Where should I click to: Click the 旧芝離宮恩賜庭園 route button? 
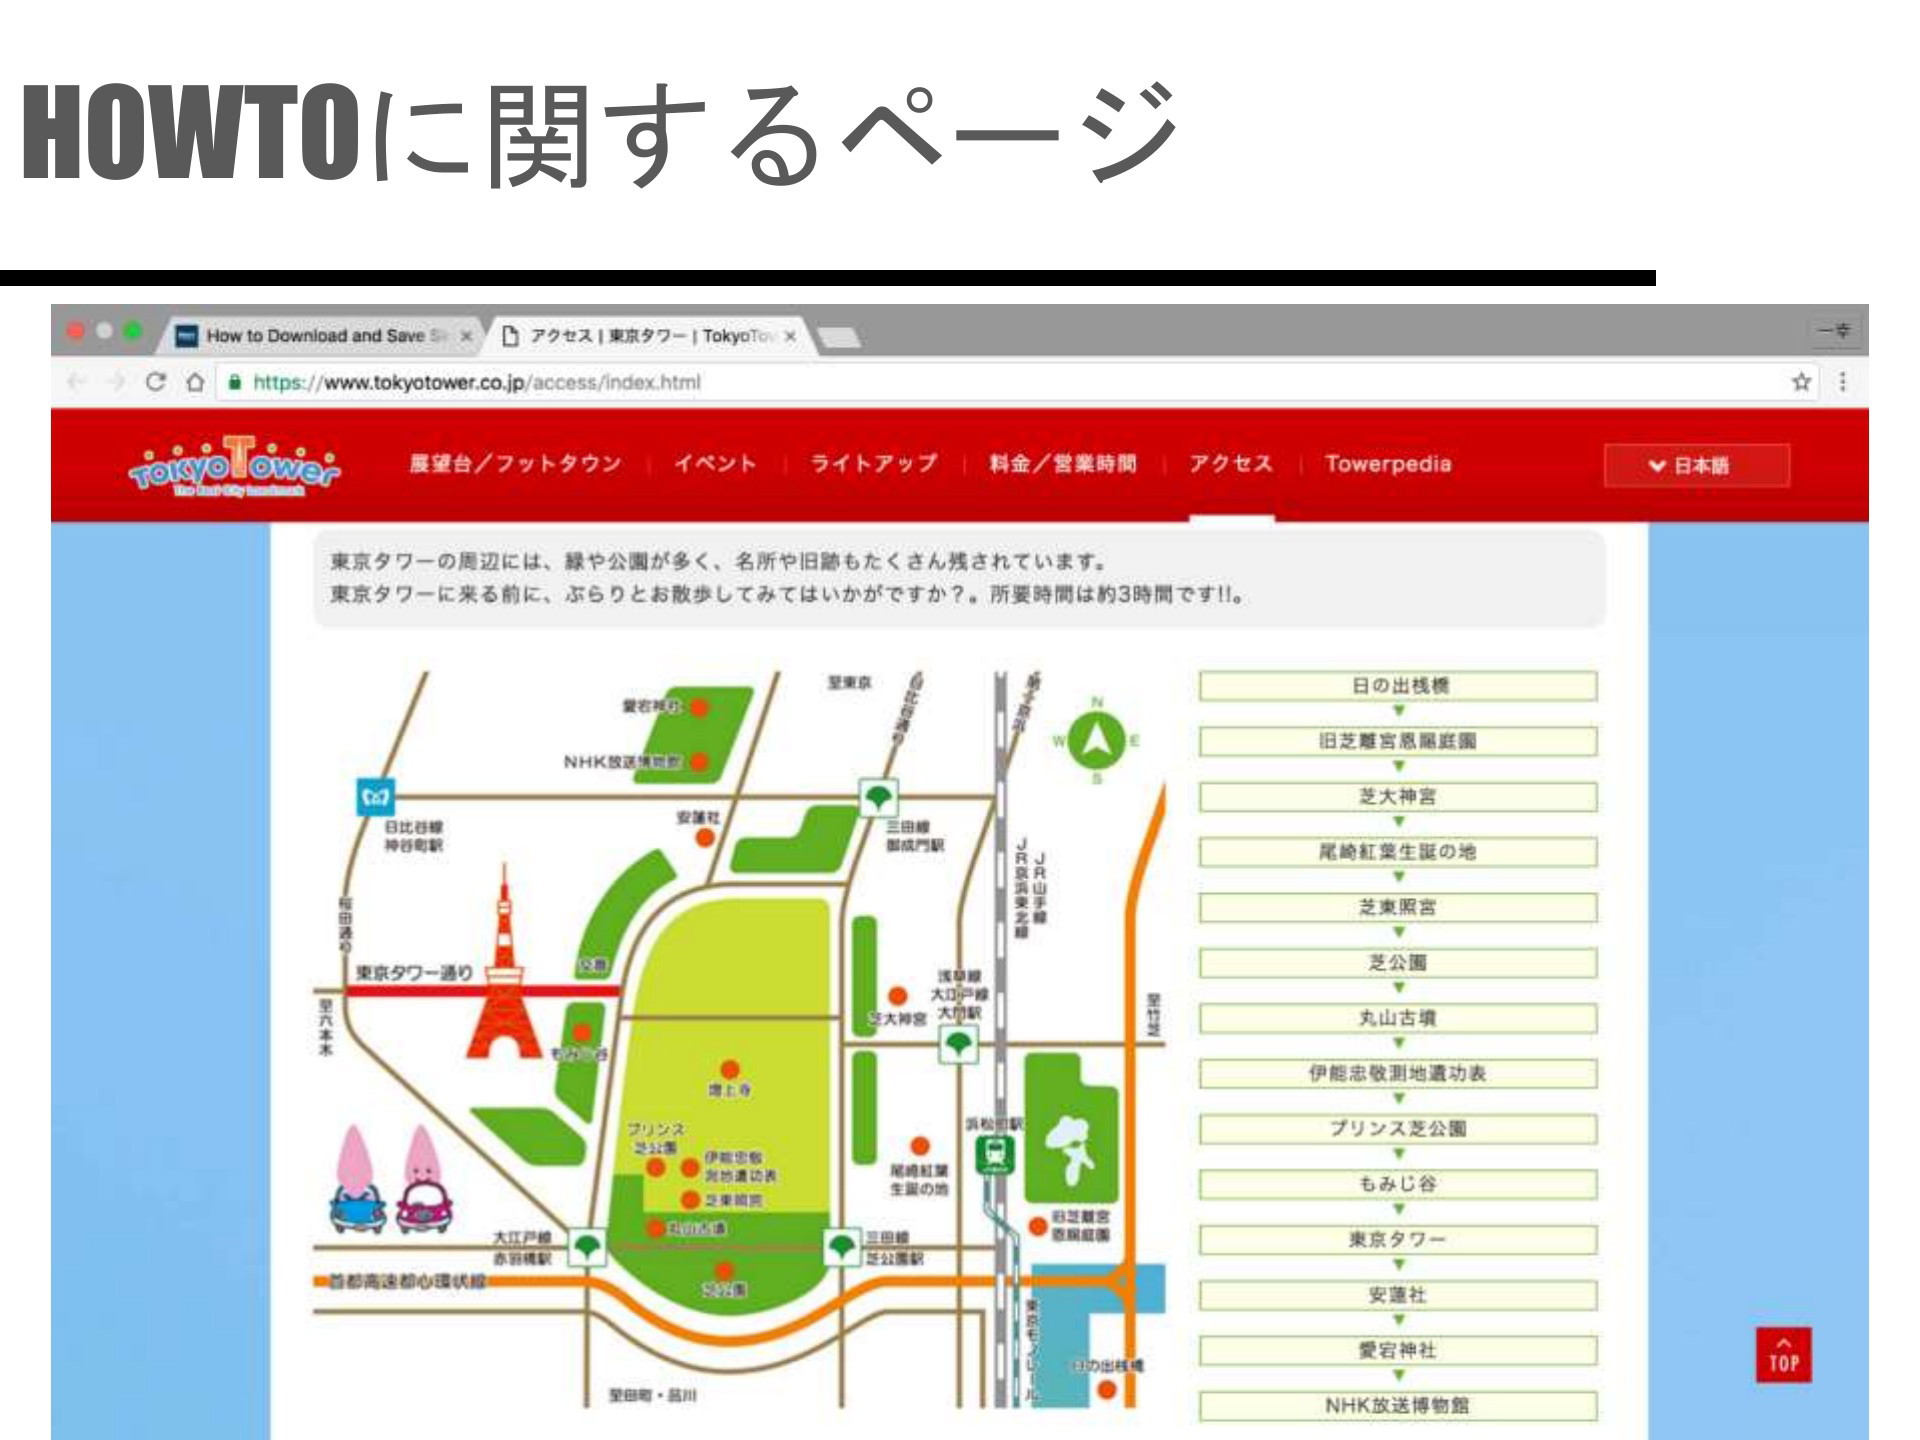click(1398, 742)
